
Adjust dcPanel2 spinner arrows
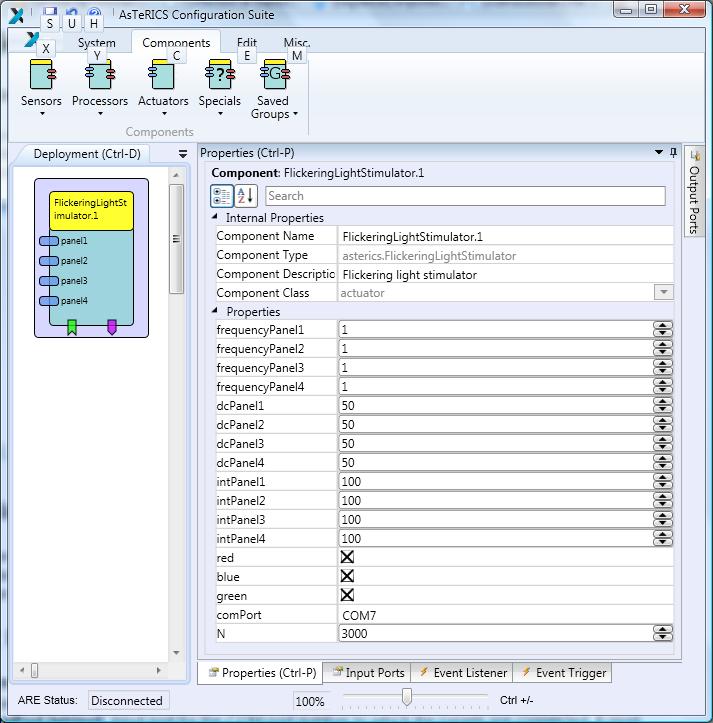663,424
